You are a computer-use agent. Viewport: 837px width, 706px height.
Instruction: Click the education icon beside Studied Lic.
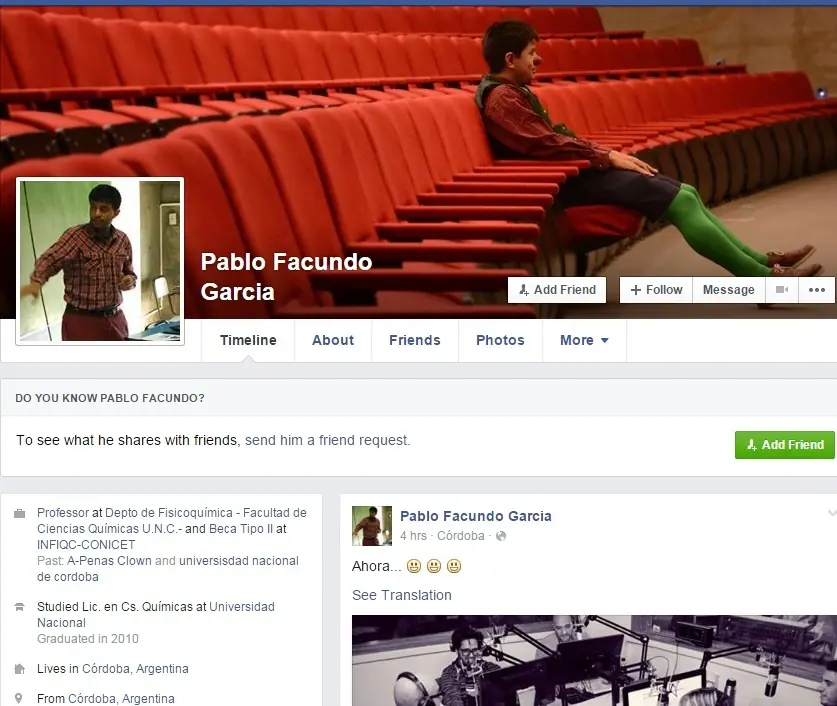(x=19, y=607)
